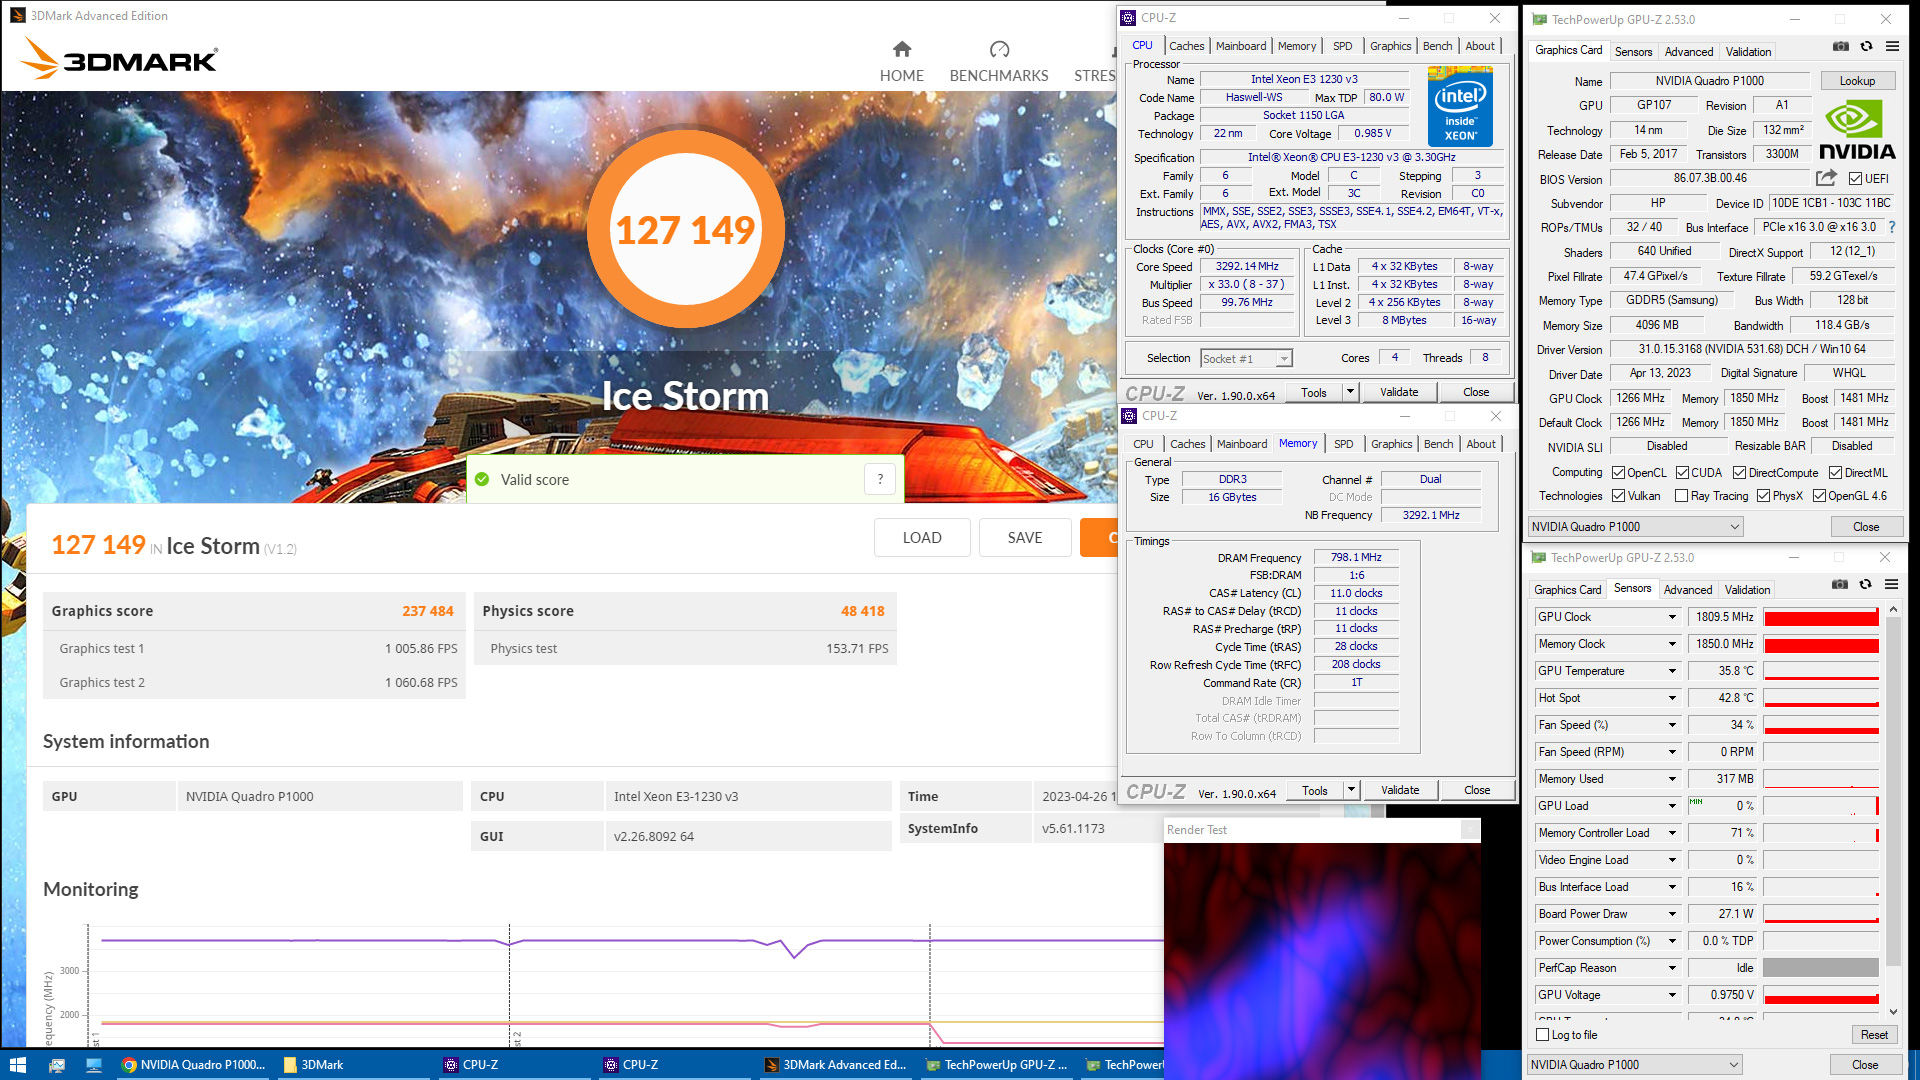Click the Reset button in GPU-Z Sensors
Screen dimensions: 1920x1080
click(x=1874, y=1035)
